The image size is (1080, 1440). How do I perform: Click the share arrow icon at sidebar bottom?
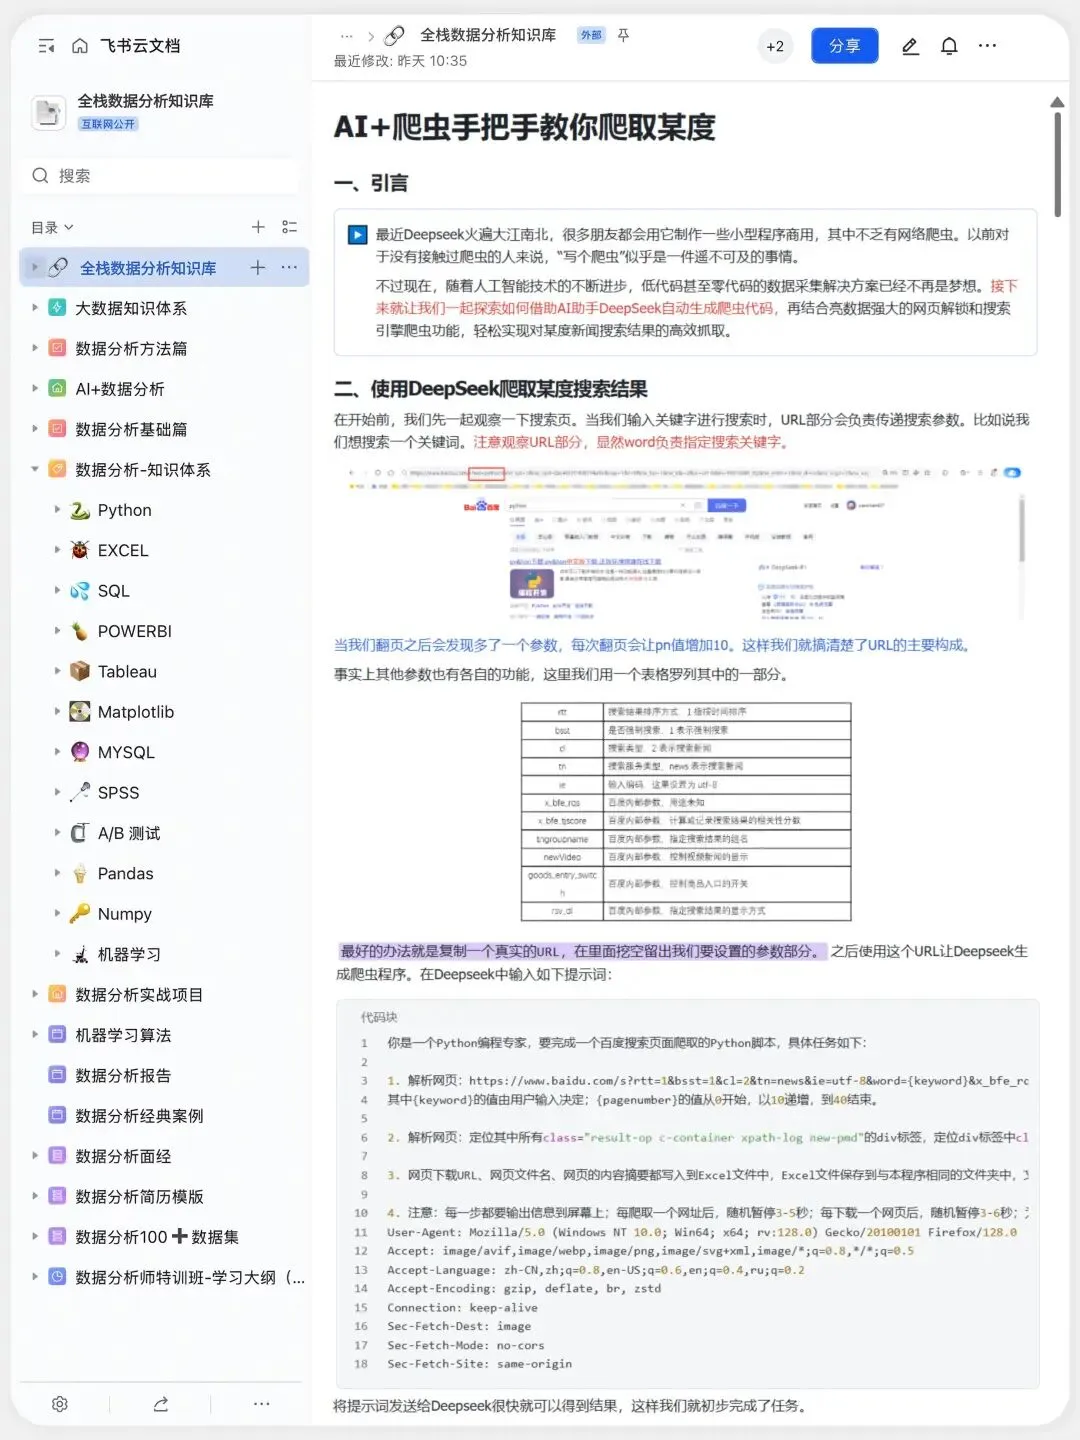click(x=161, y=1404)
